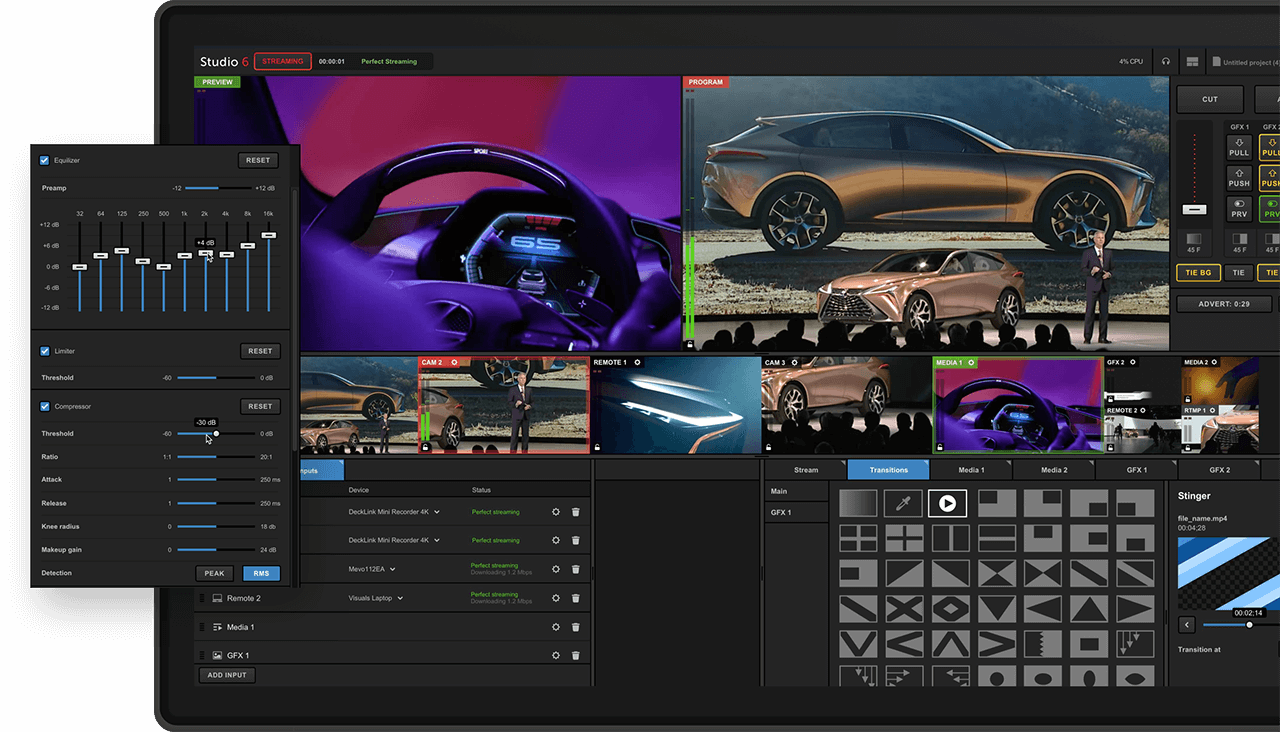Open the headphone audio monitor icon

[1164, 61]
